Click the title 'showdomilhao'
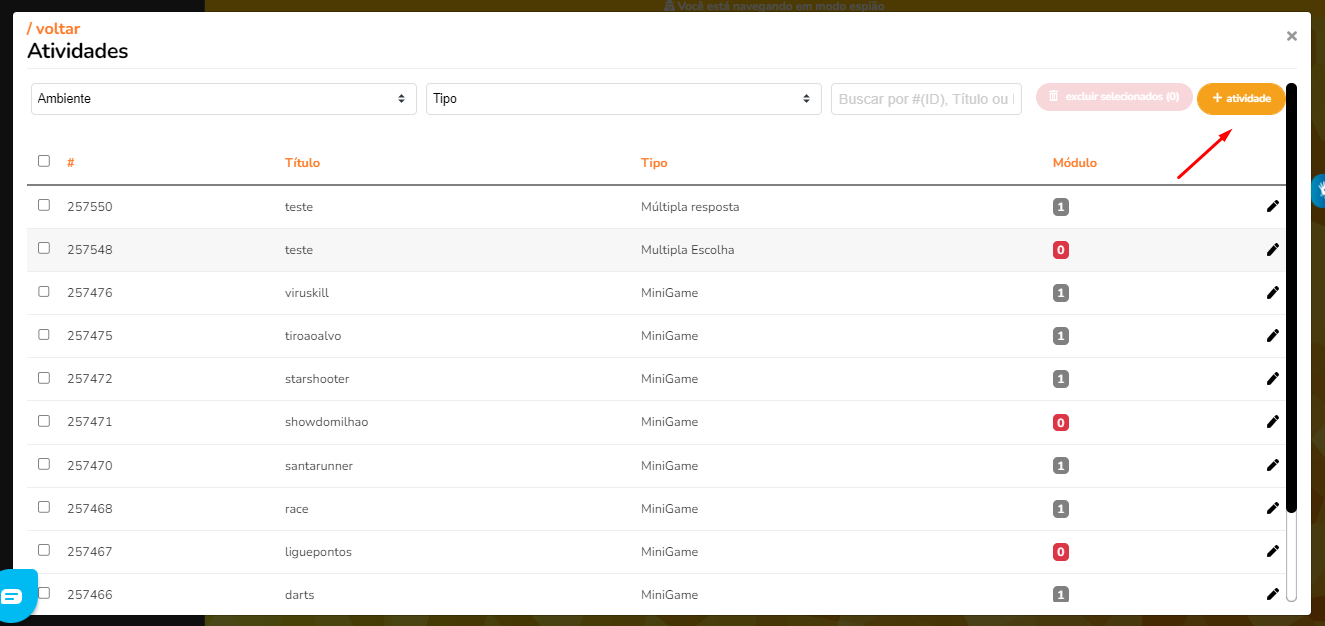 (326, 422)
